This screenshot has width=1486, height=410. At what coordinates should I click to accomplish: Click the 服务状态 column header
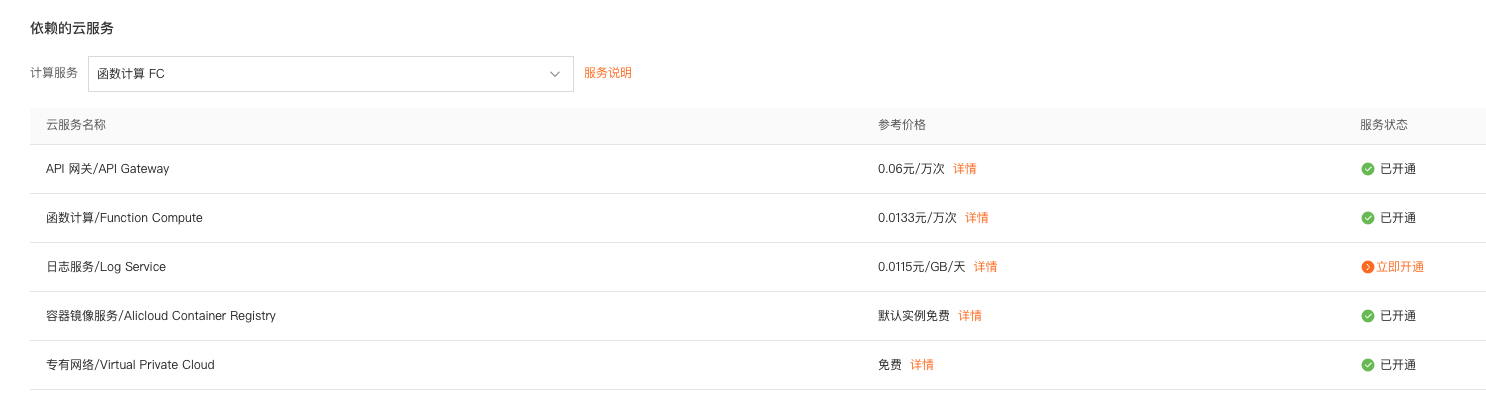point(1384,125)
